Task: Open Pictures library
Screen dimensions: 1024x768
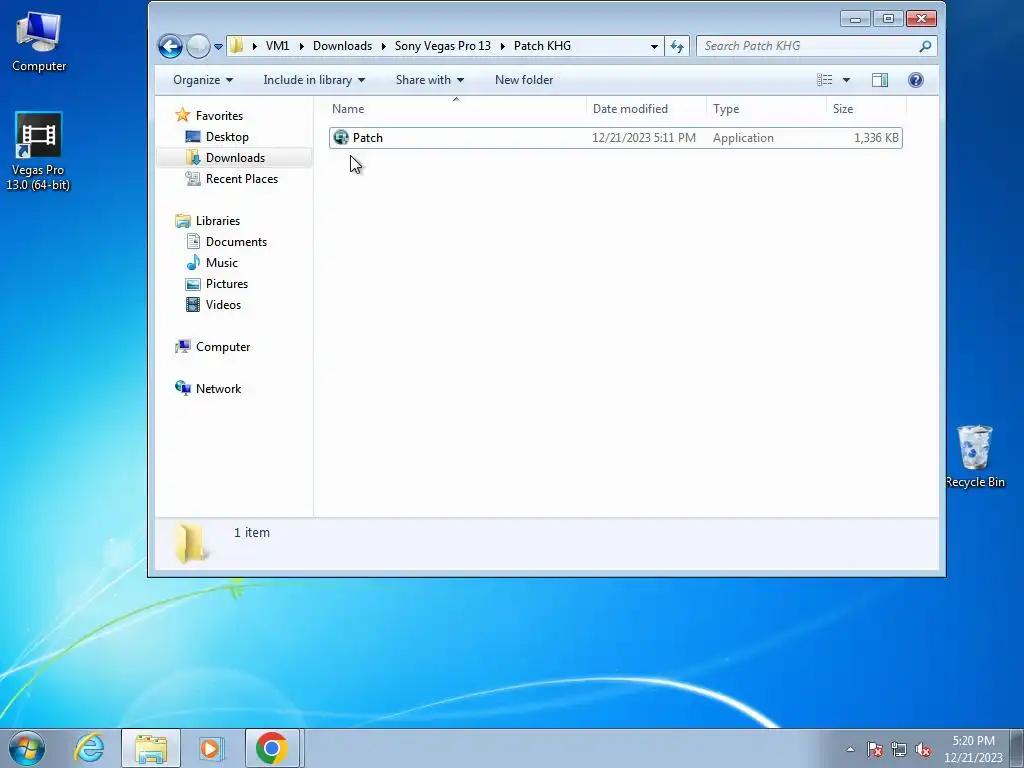Action: point(227,283)
